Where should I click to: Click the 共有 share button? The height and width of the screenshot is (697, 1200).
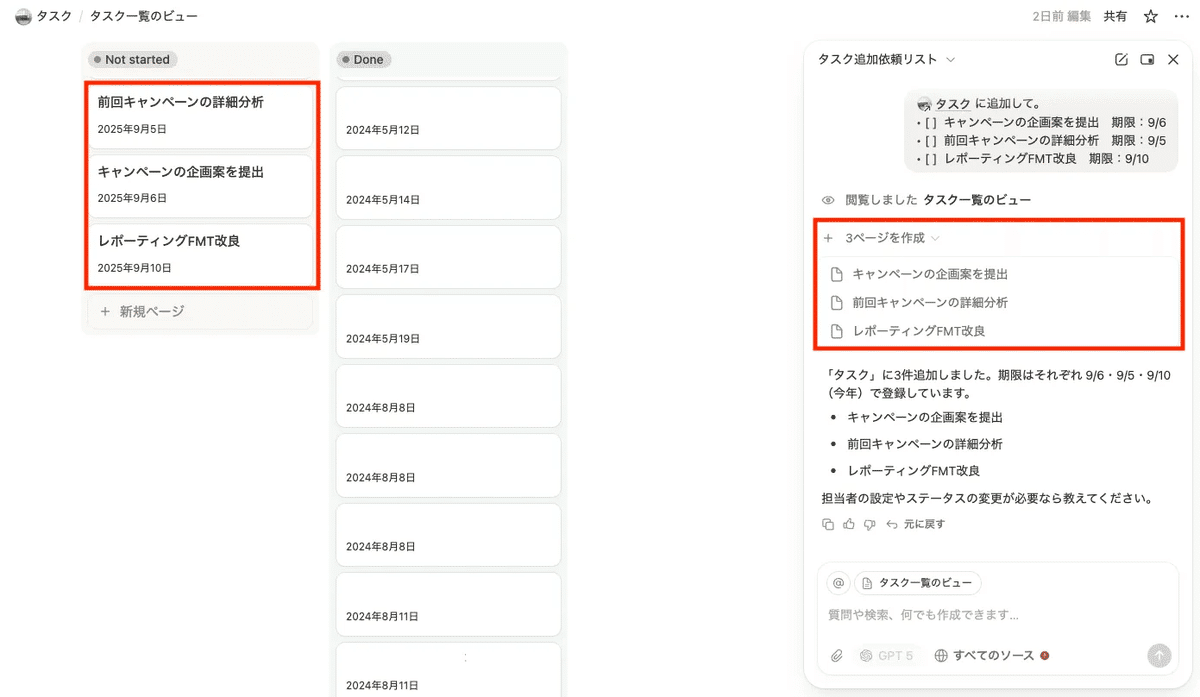pos(1115,16)
